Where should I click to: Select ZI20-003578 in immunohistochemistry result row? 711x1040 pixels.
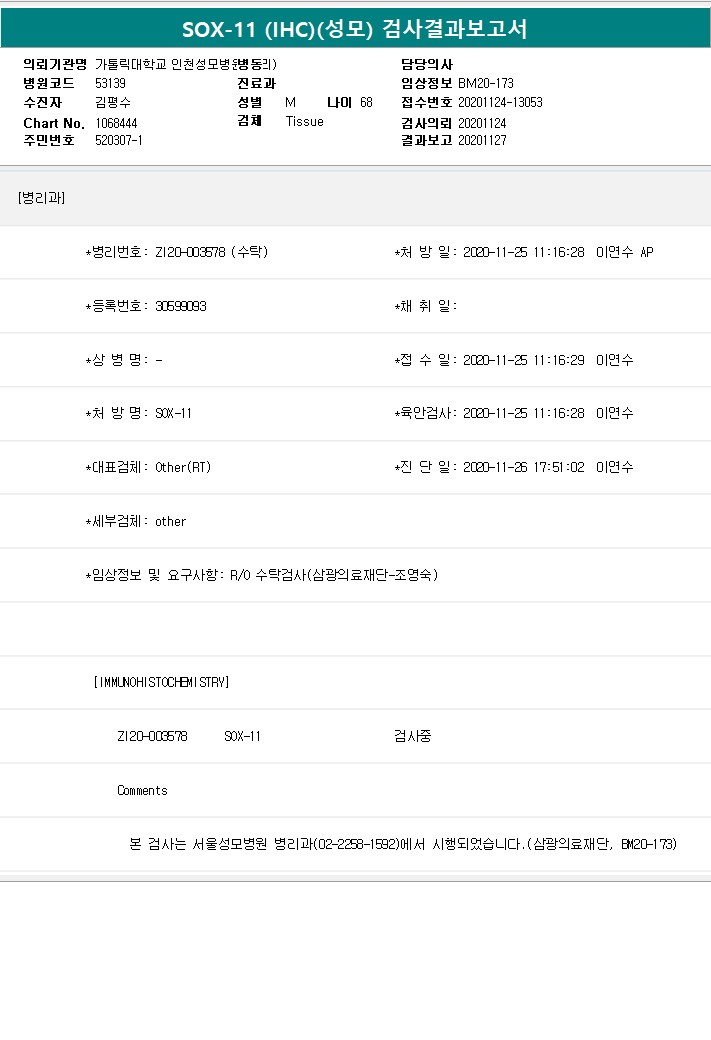[152, 736]
